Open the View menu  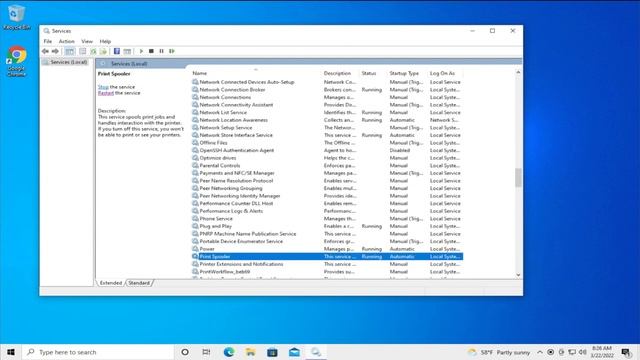pos(87,41)
